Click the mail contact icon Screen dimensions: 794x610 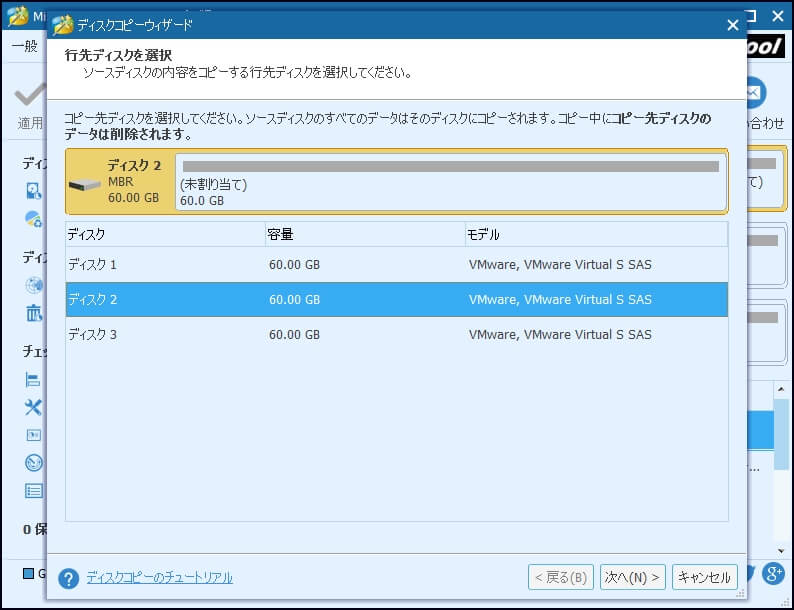pos(754,93)
